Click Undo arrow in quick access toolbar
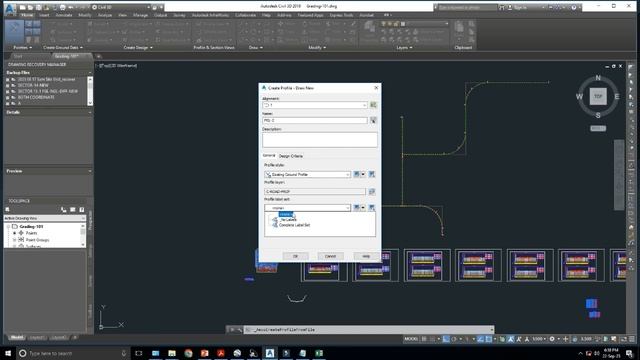Image resolution: width=640 pixels, height=360 pixels. point(71,7)
